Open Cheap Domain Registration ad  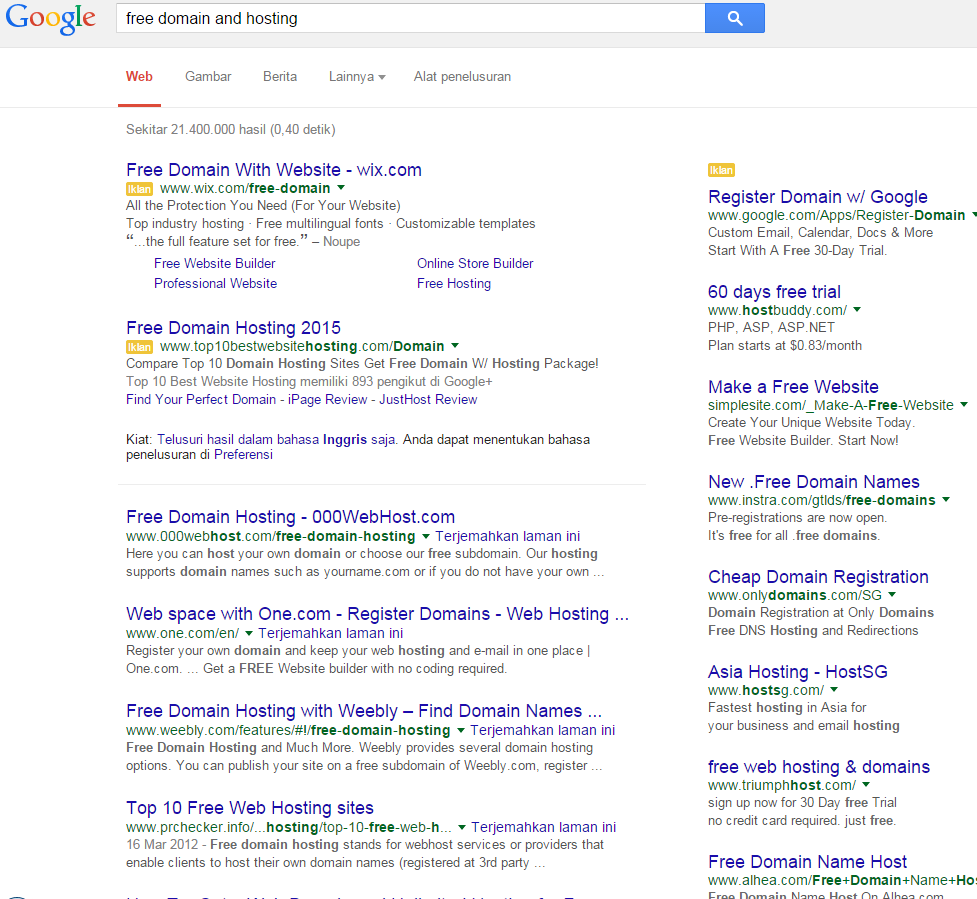coord(818,577)
